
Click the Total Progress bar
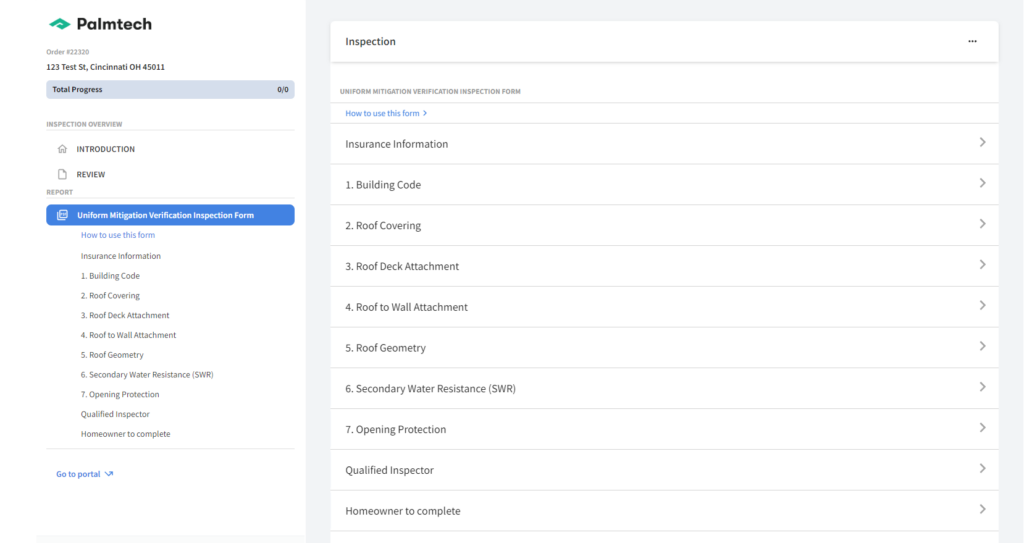point(170,90)
